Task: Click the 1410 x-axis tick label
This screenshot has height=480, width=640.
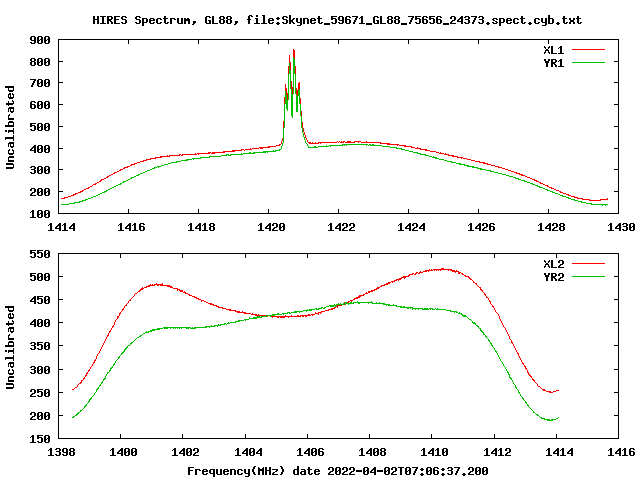Action: [434, 452]
